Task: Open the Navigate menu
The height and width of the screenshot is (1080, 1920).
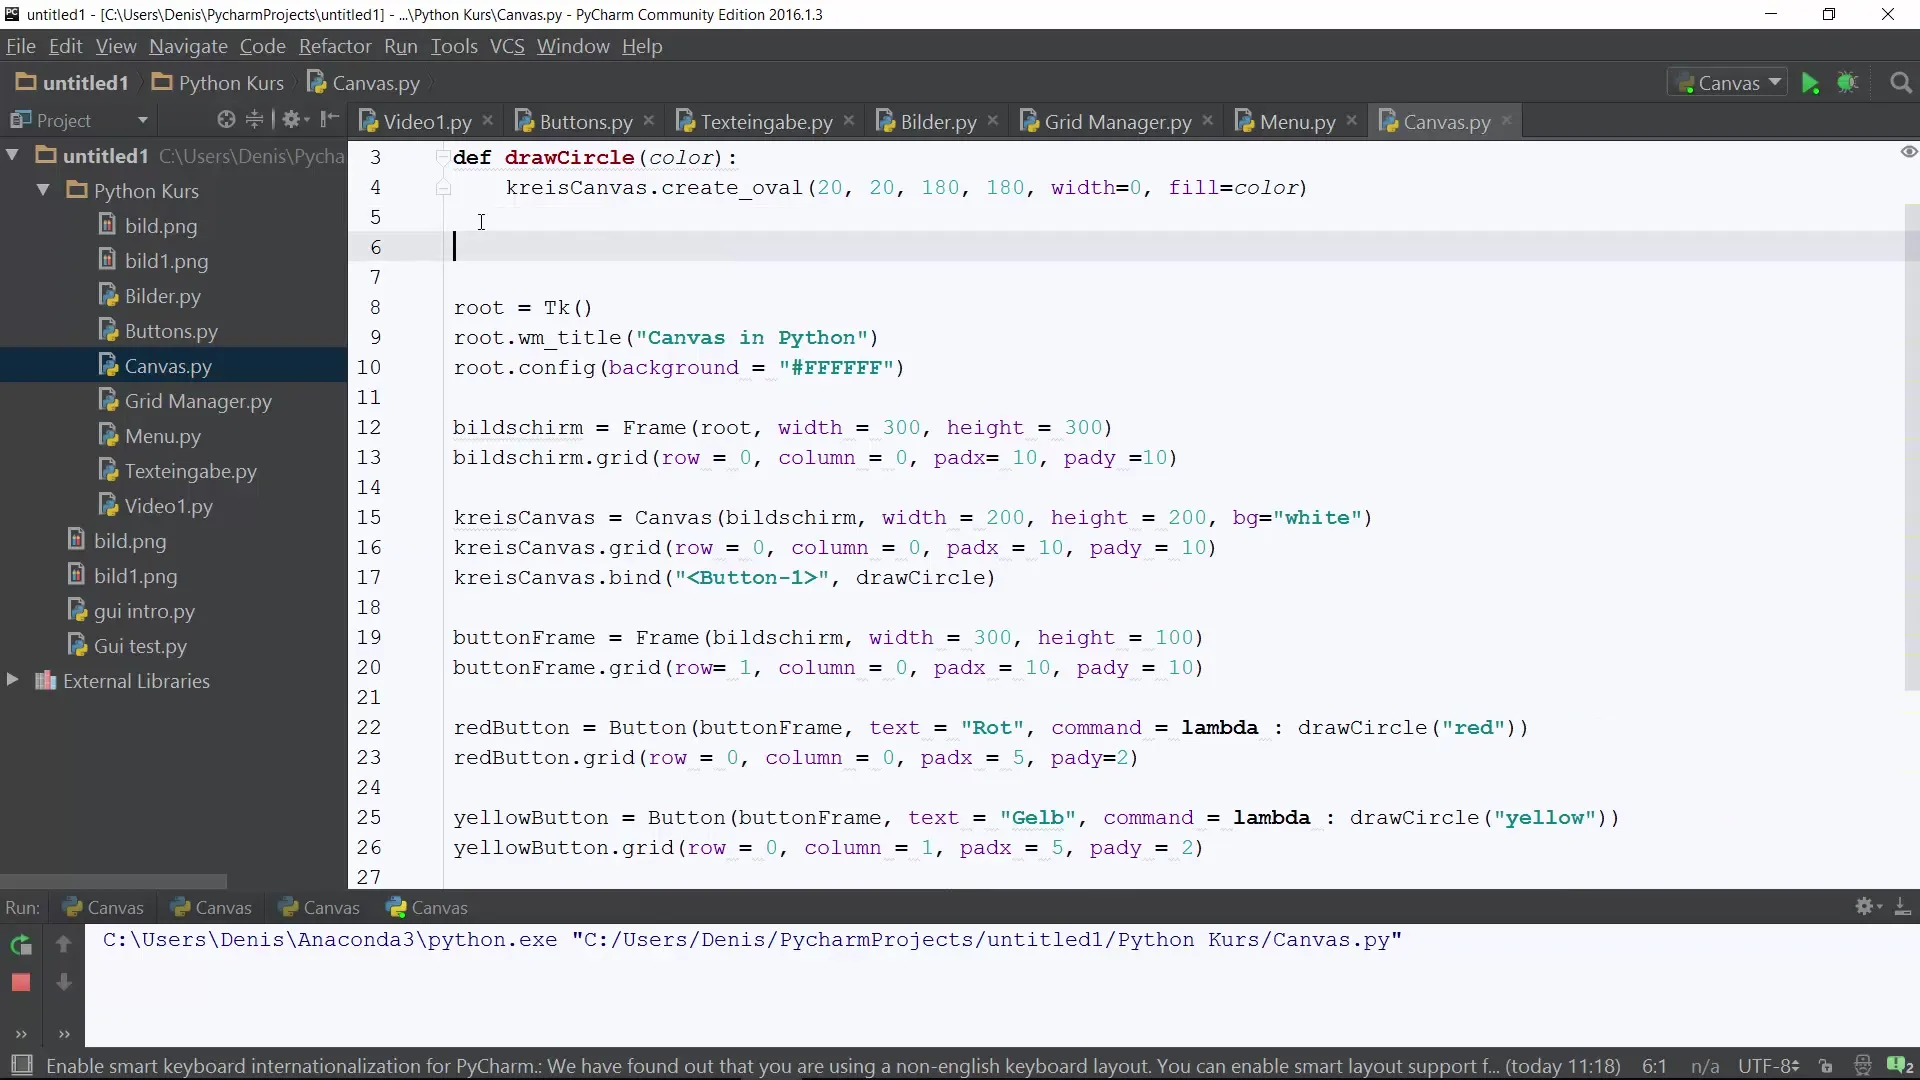Action: [x=188, y=46]
